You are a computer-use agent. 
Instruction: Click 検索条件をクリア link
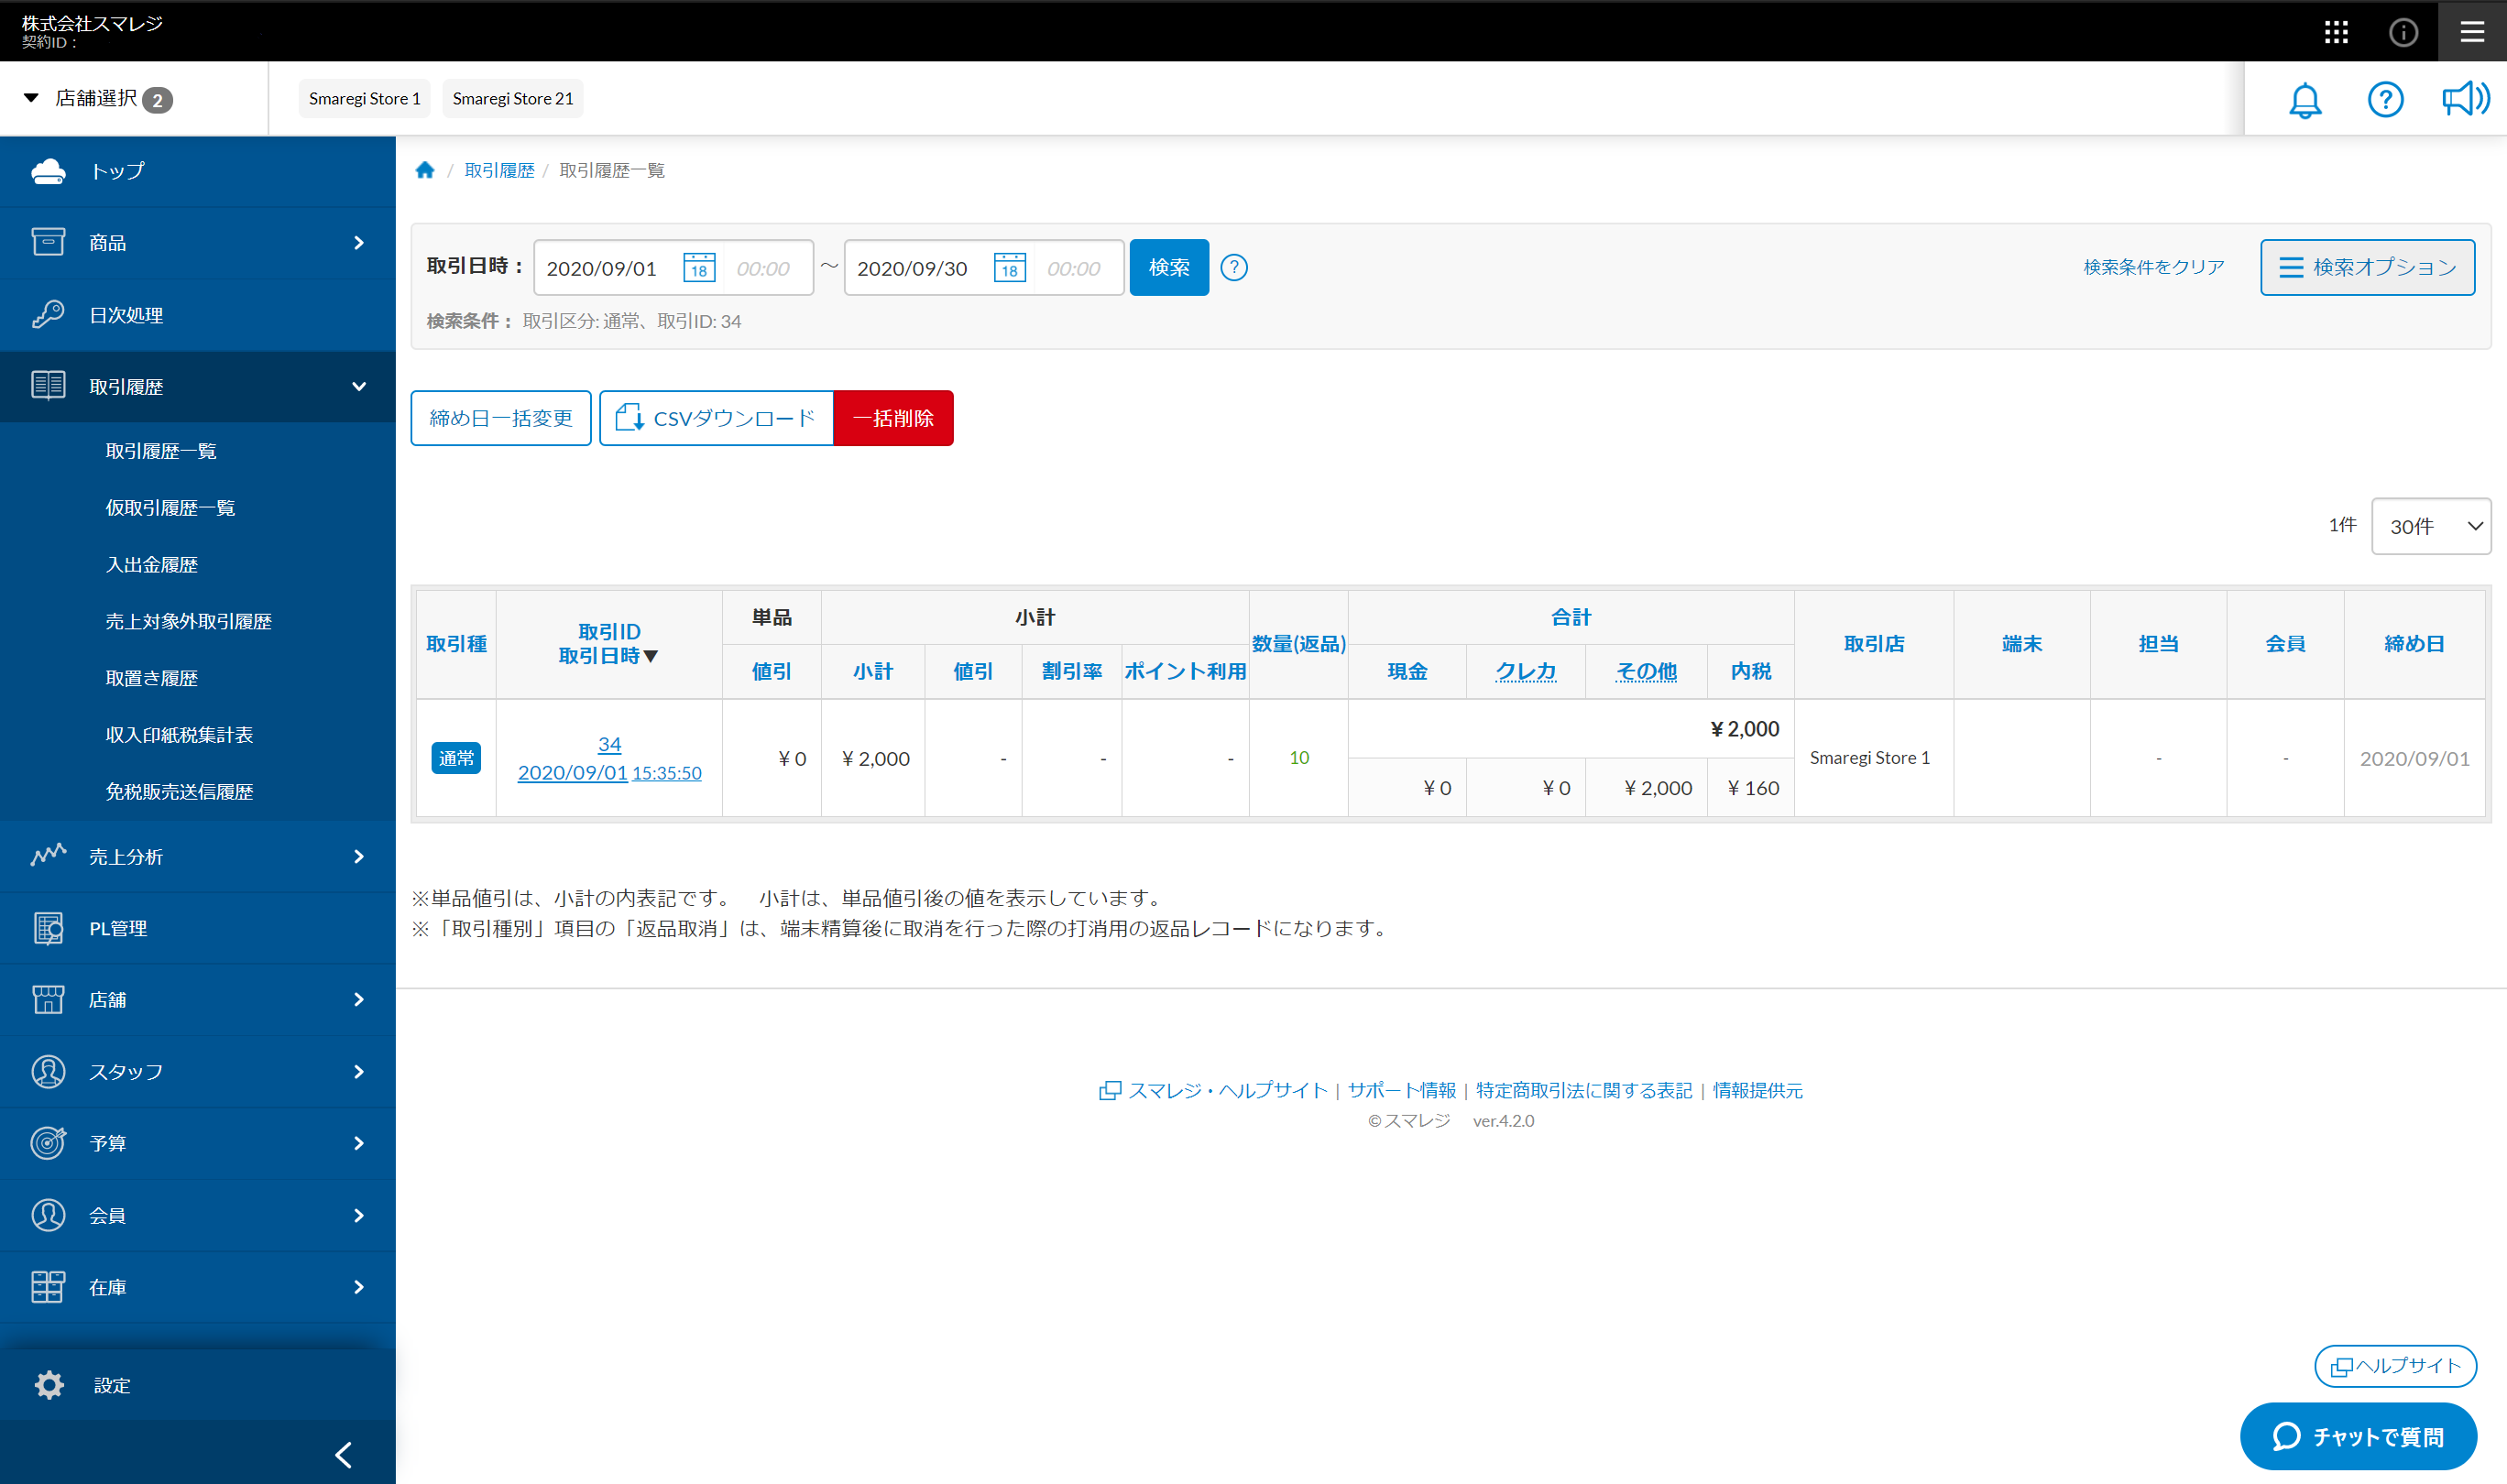pos(2153,267)
